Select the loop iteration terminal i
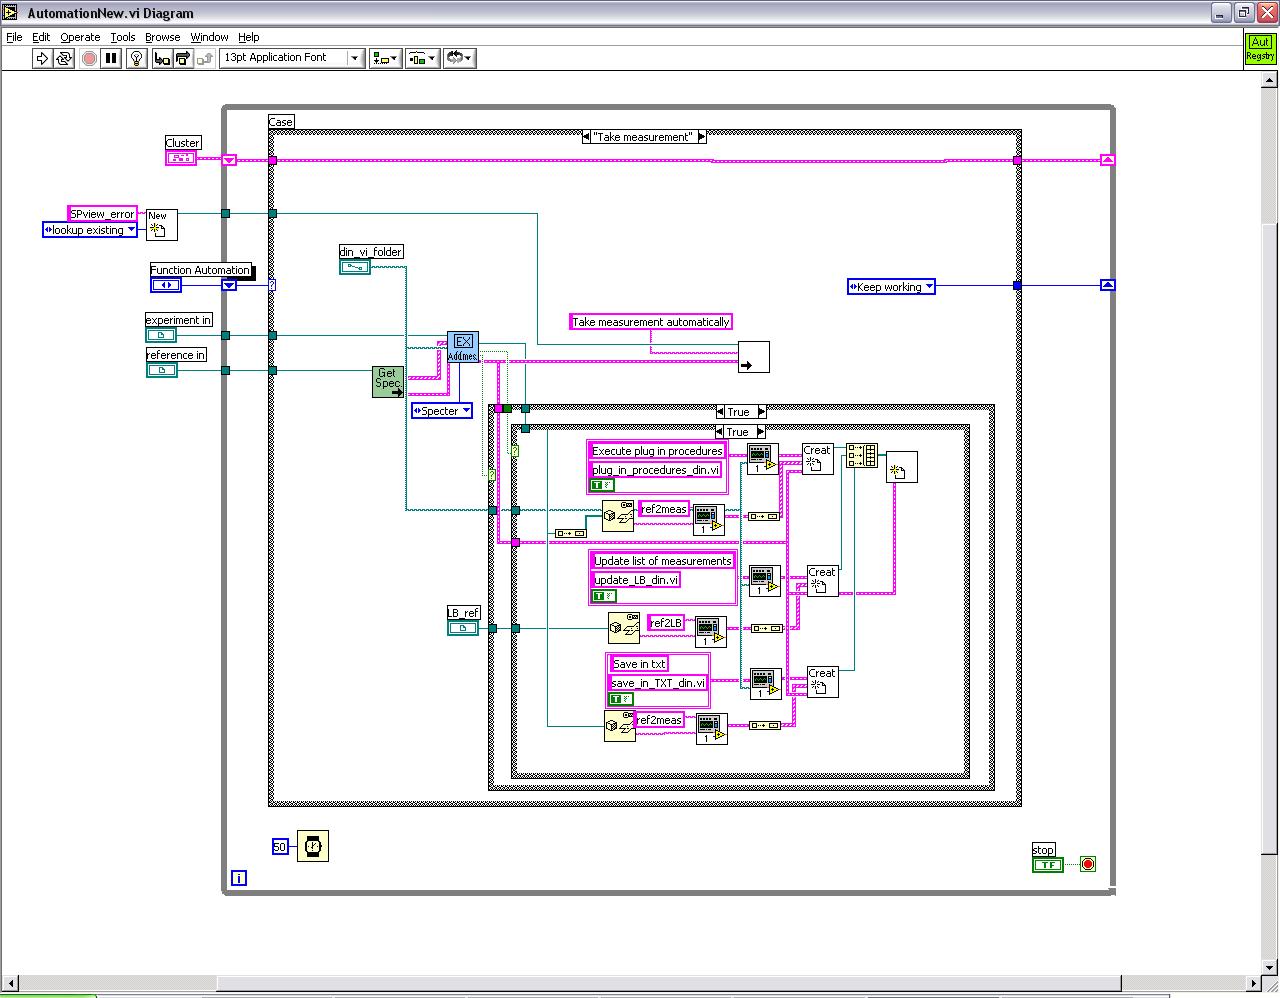The width and height of the screenshot is (1280, 998). coord(239,878)
